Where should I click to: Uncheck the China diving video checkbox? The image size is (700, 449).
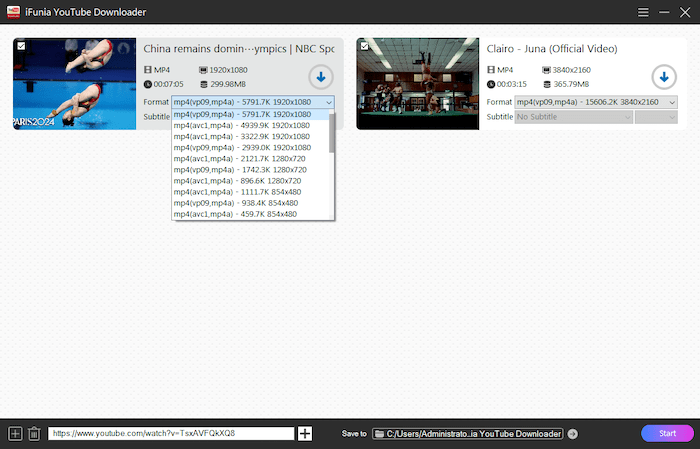tap(22, 46)
